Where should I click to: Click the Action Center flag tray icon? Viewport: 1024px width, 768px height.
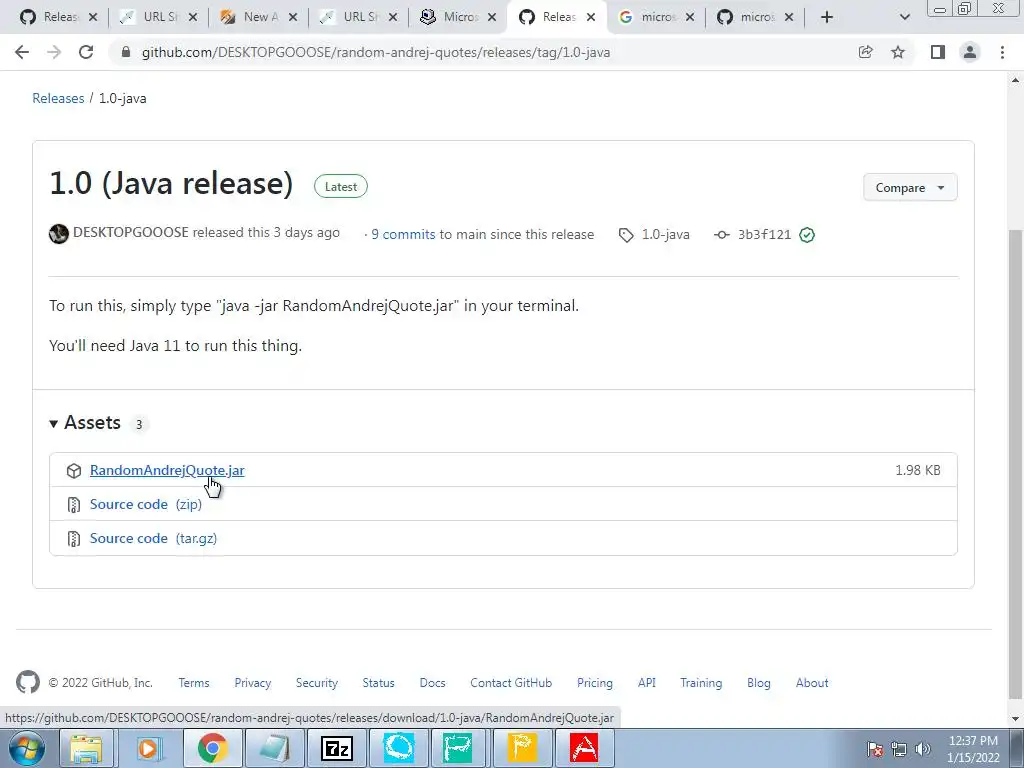pos(875,749)
